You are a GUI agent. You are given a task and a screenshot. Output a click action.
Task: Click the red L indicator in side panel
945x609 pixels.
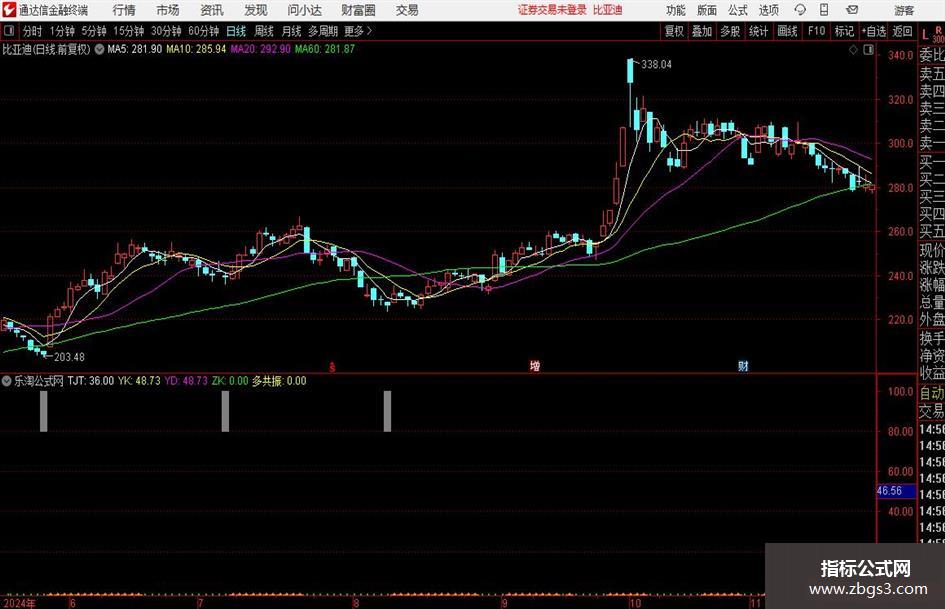[x=925, y=35]
